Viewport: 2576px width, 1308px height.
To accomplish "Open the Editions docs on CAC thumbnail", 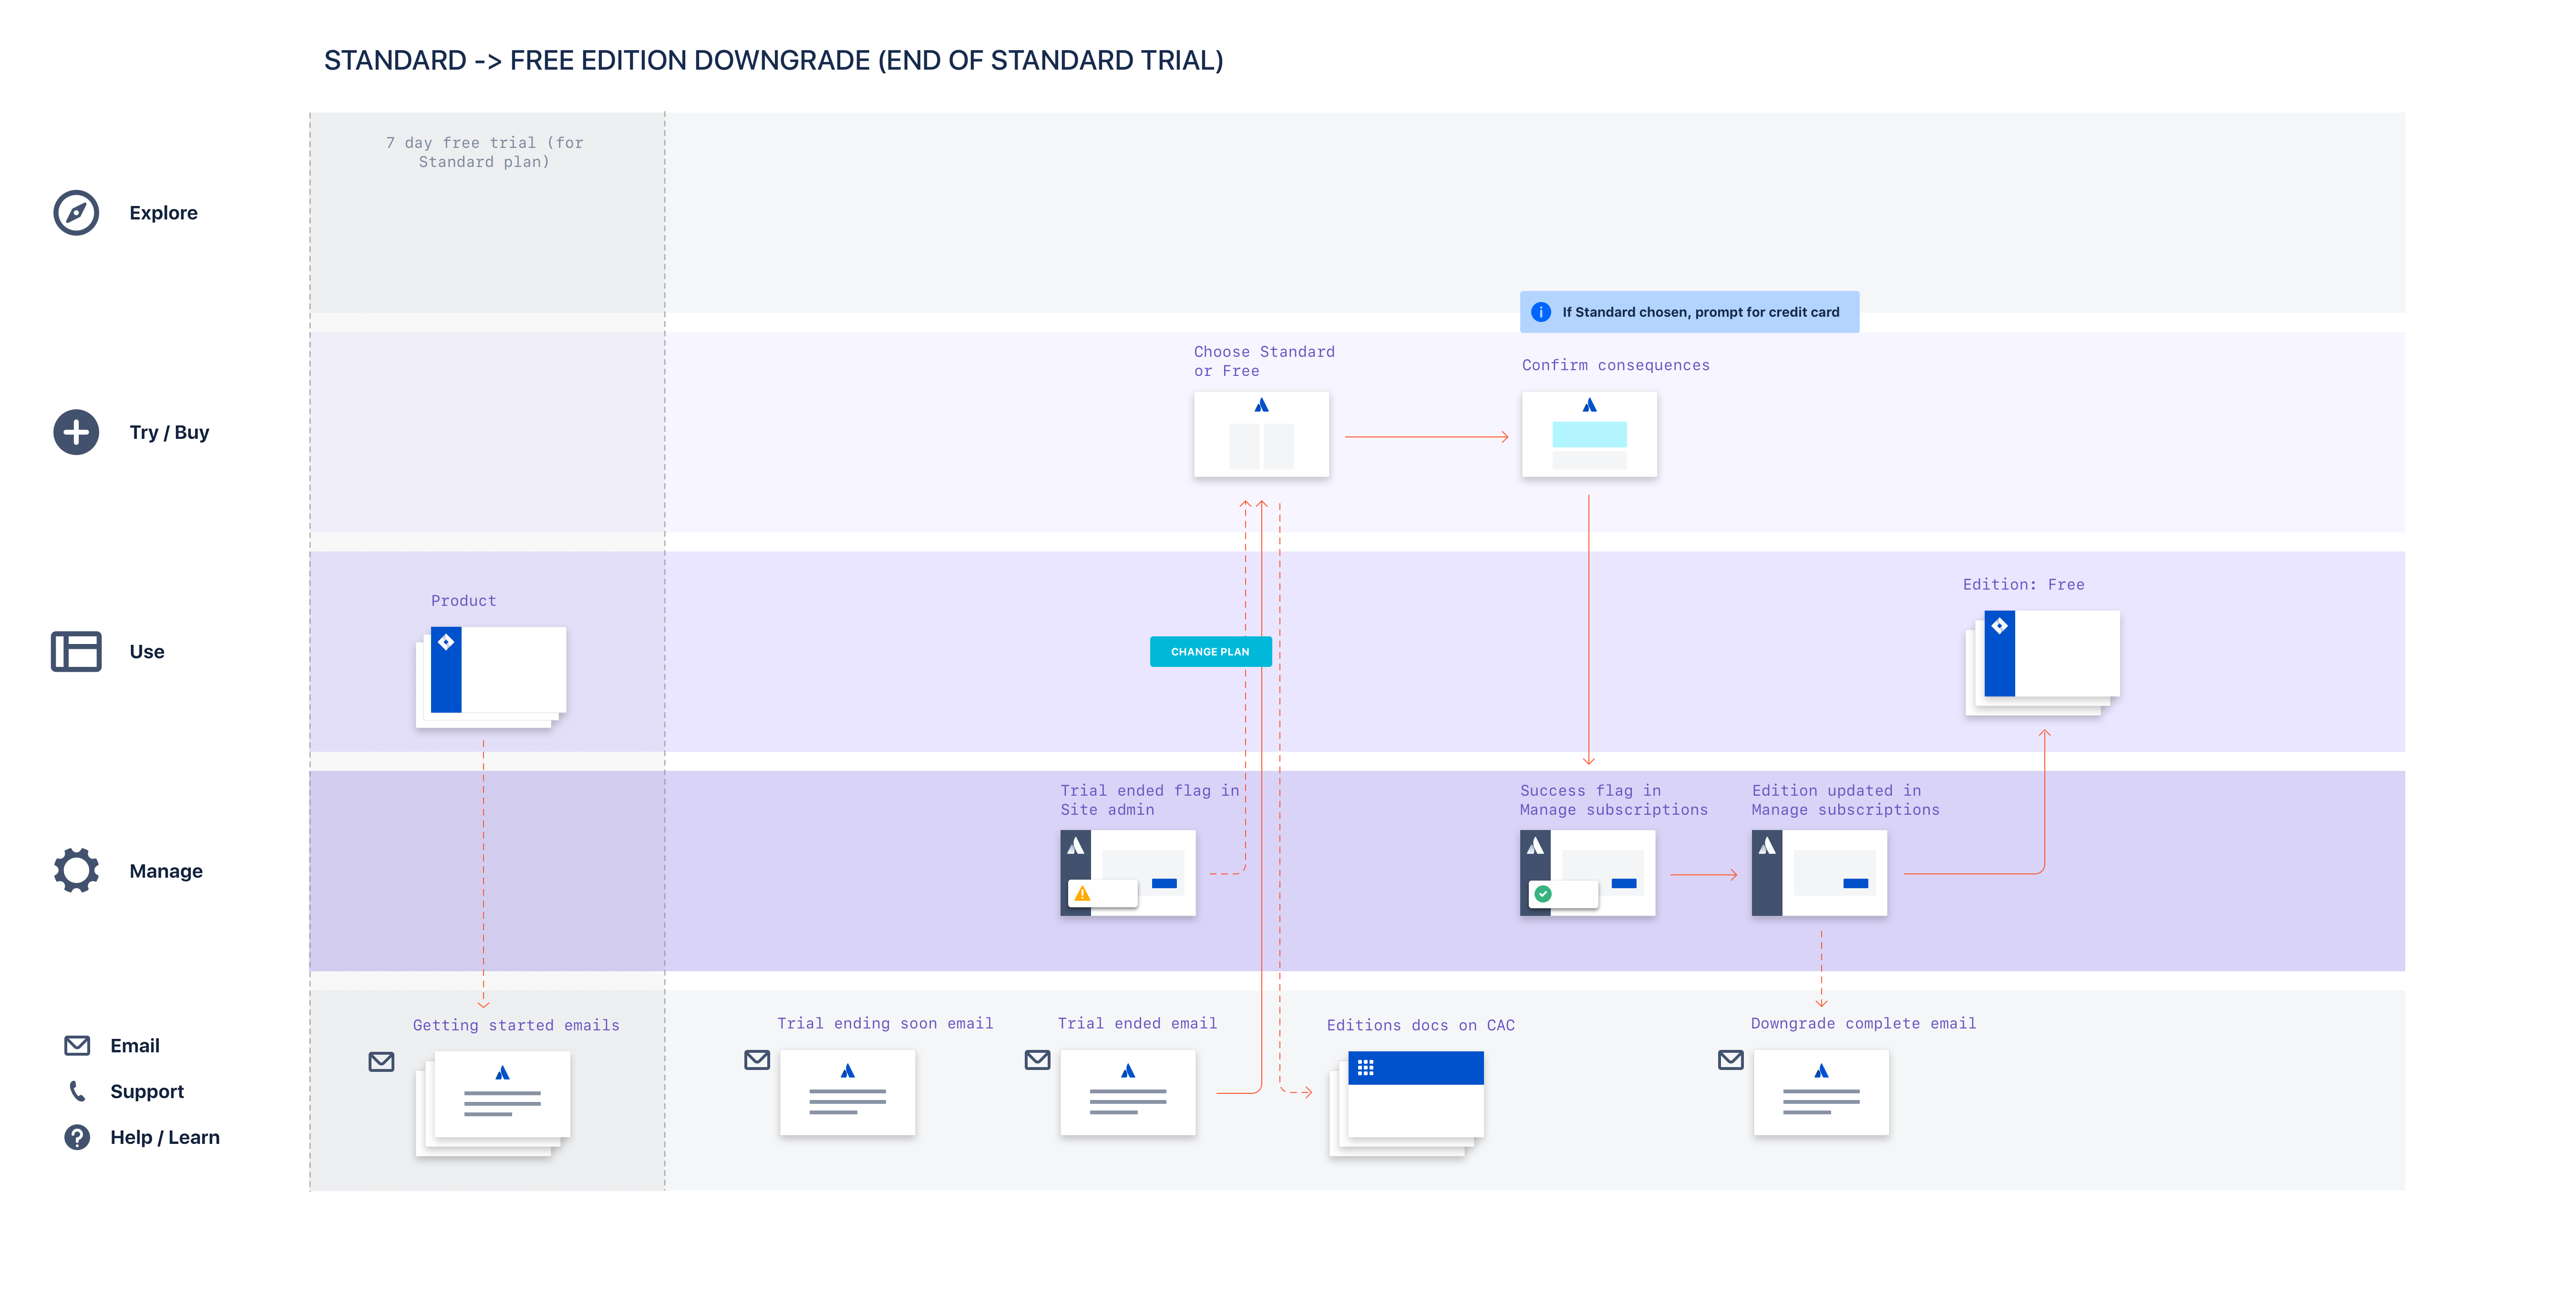I will (1407, 1103).
